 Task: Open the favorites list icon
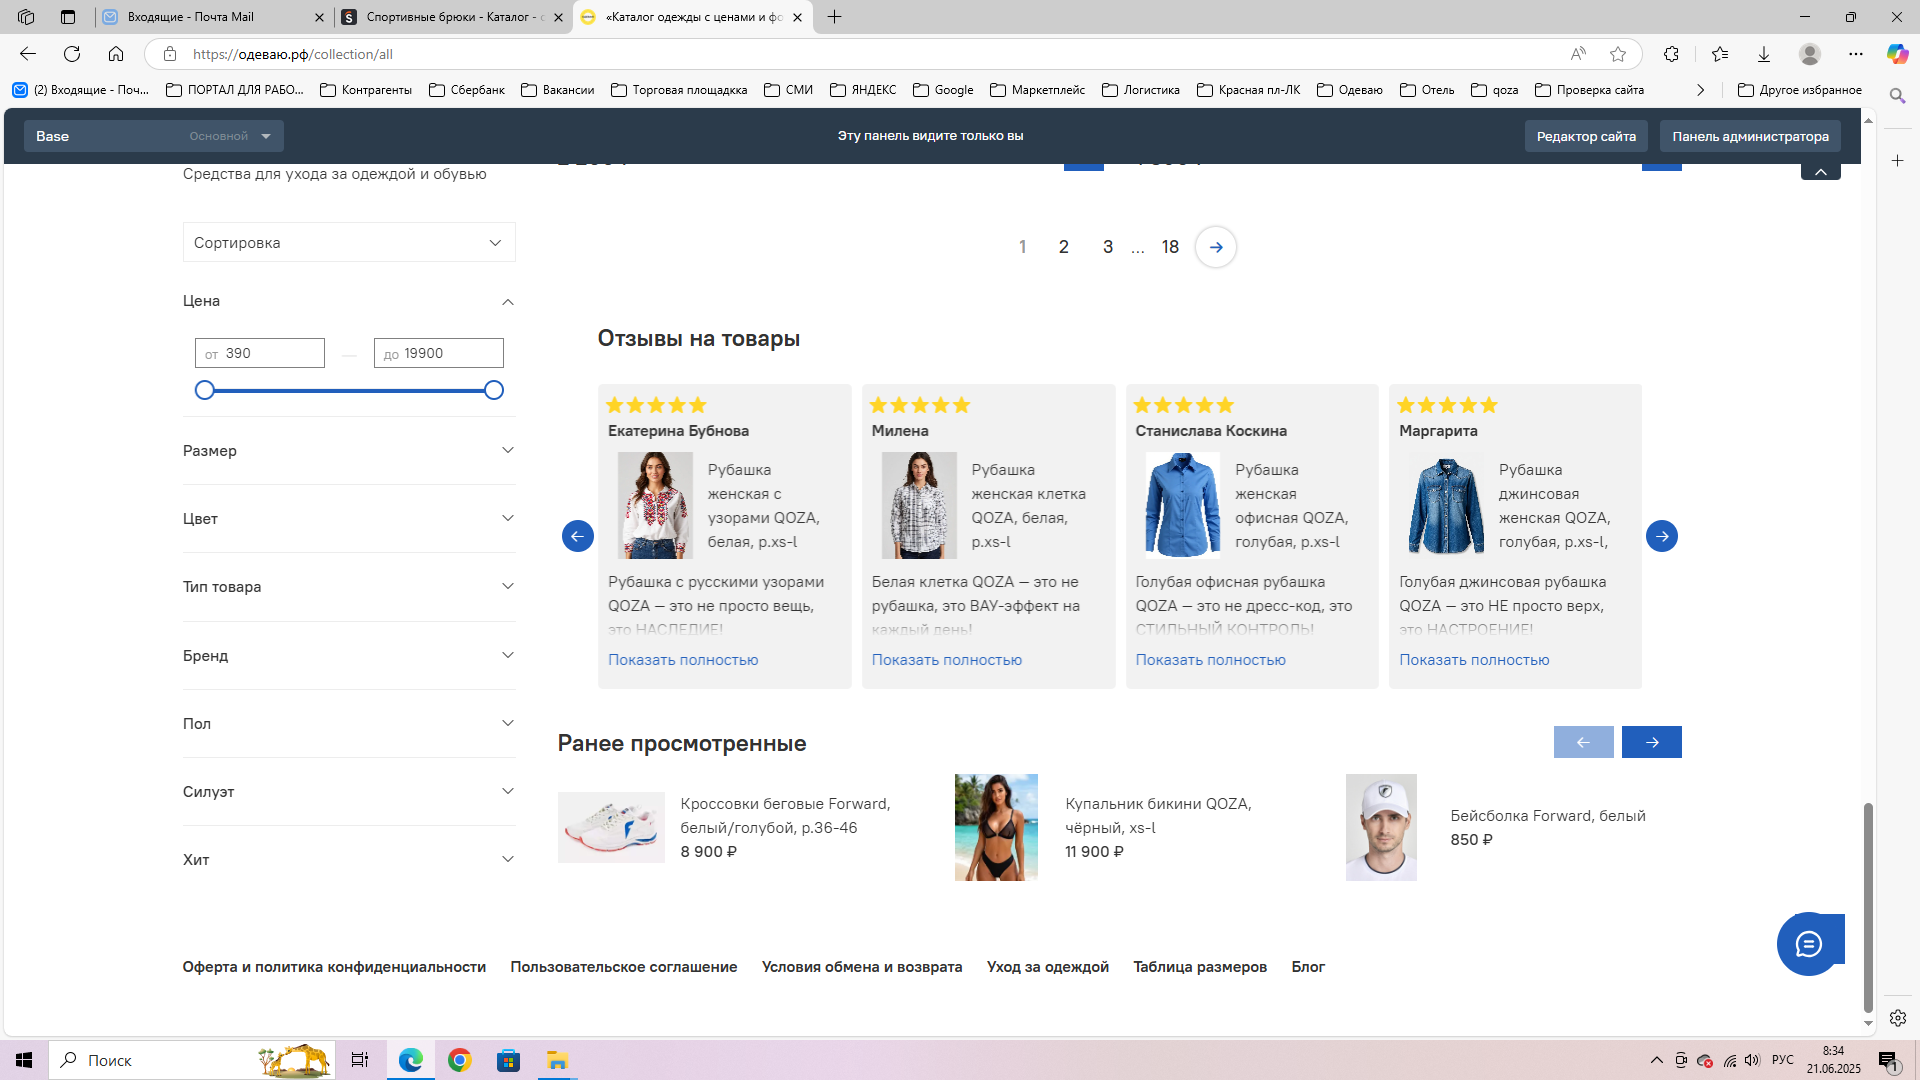tap(1720, 54)
